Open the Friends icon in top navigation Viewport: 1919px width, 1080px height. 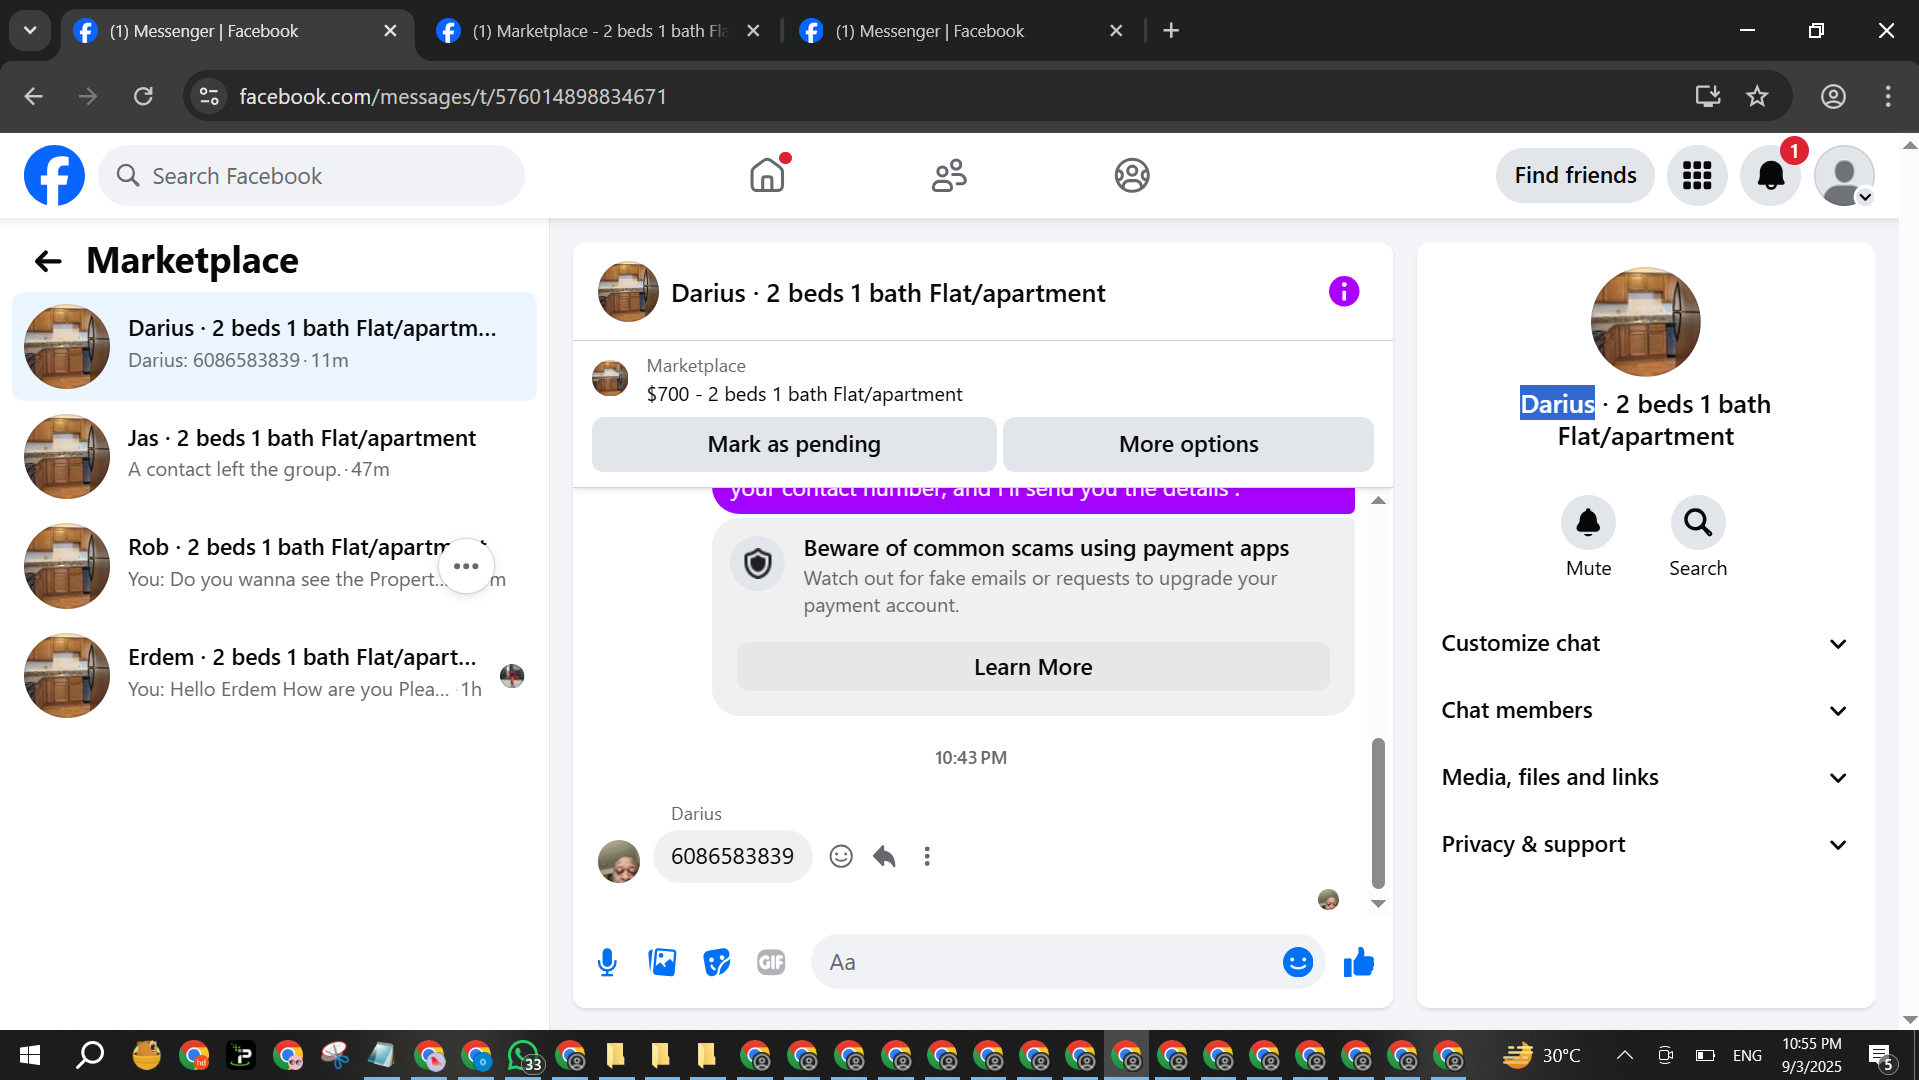pyautogui.click(x=949, y=176)
